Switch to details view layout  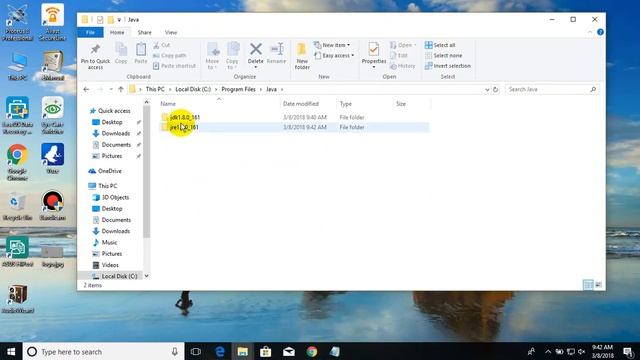[x=588, y=284]
